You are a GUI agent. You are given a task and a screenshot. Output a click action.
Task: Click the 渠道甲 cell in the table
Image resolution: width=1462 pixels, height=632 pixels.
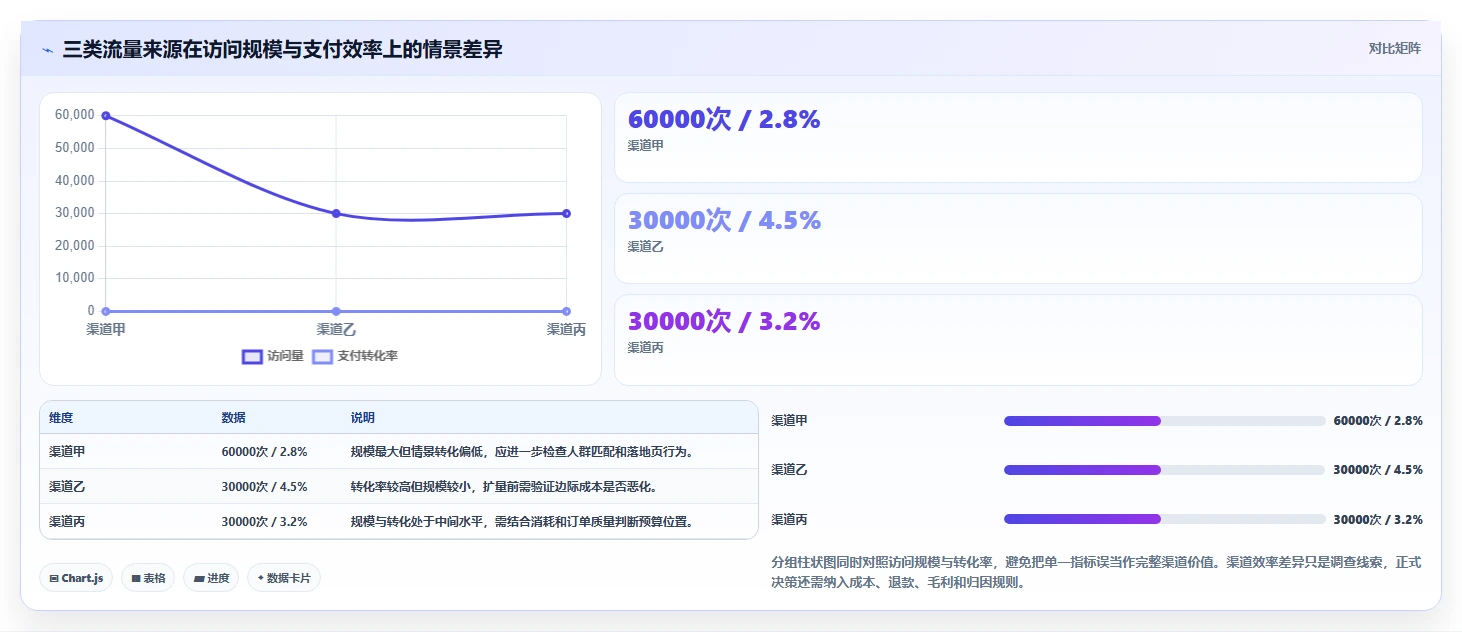pos(67,452)
